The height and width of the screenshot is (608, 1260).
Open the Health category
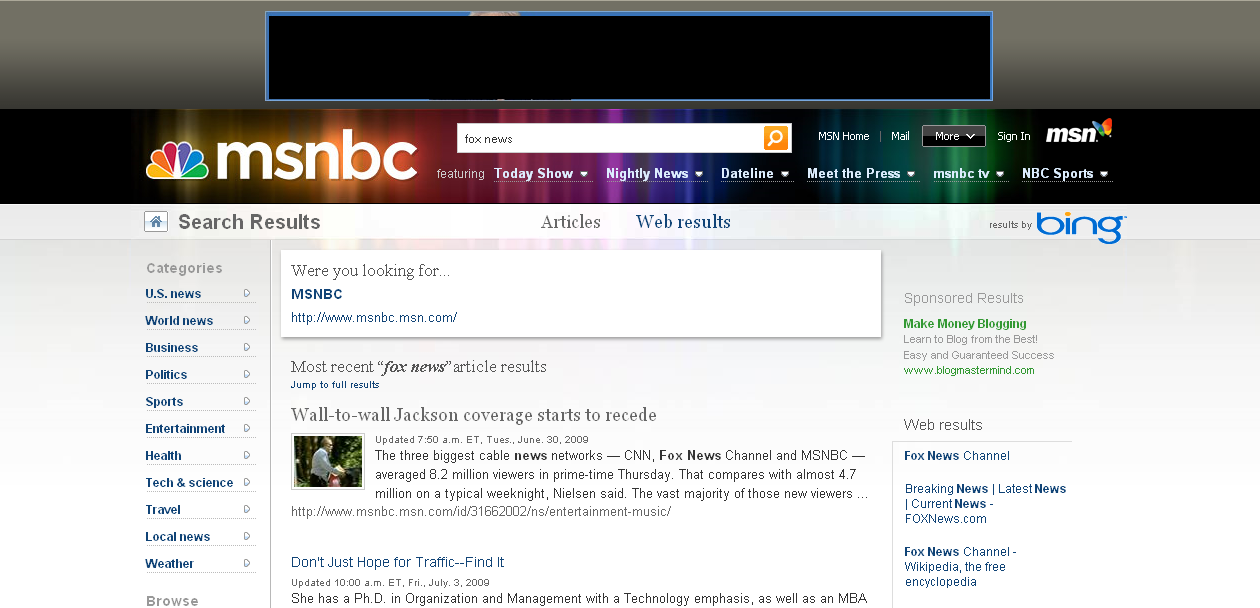[163, 455]
